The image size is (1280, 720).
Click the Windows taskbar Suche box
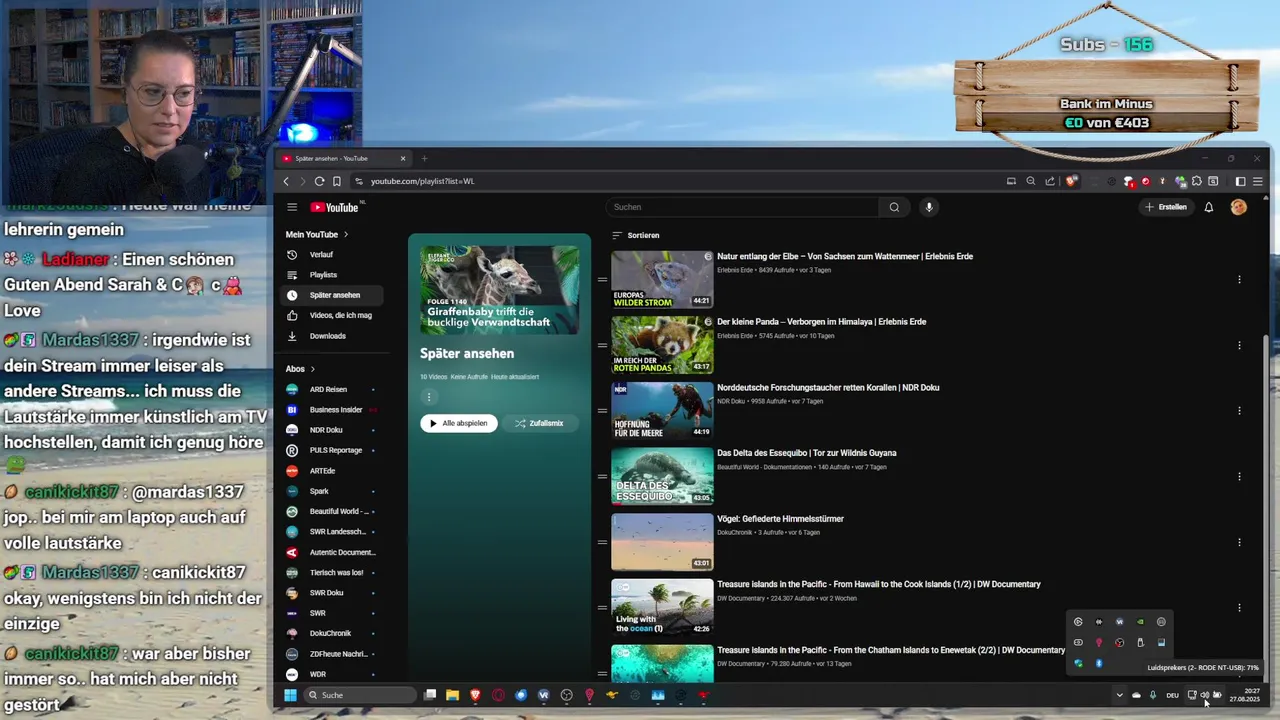(360, 695)
